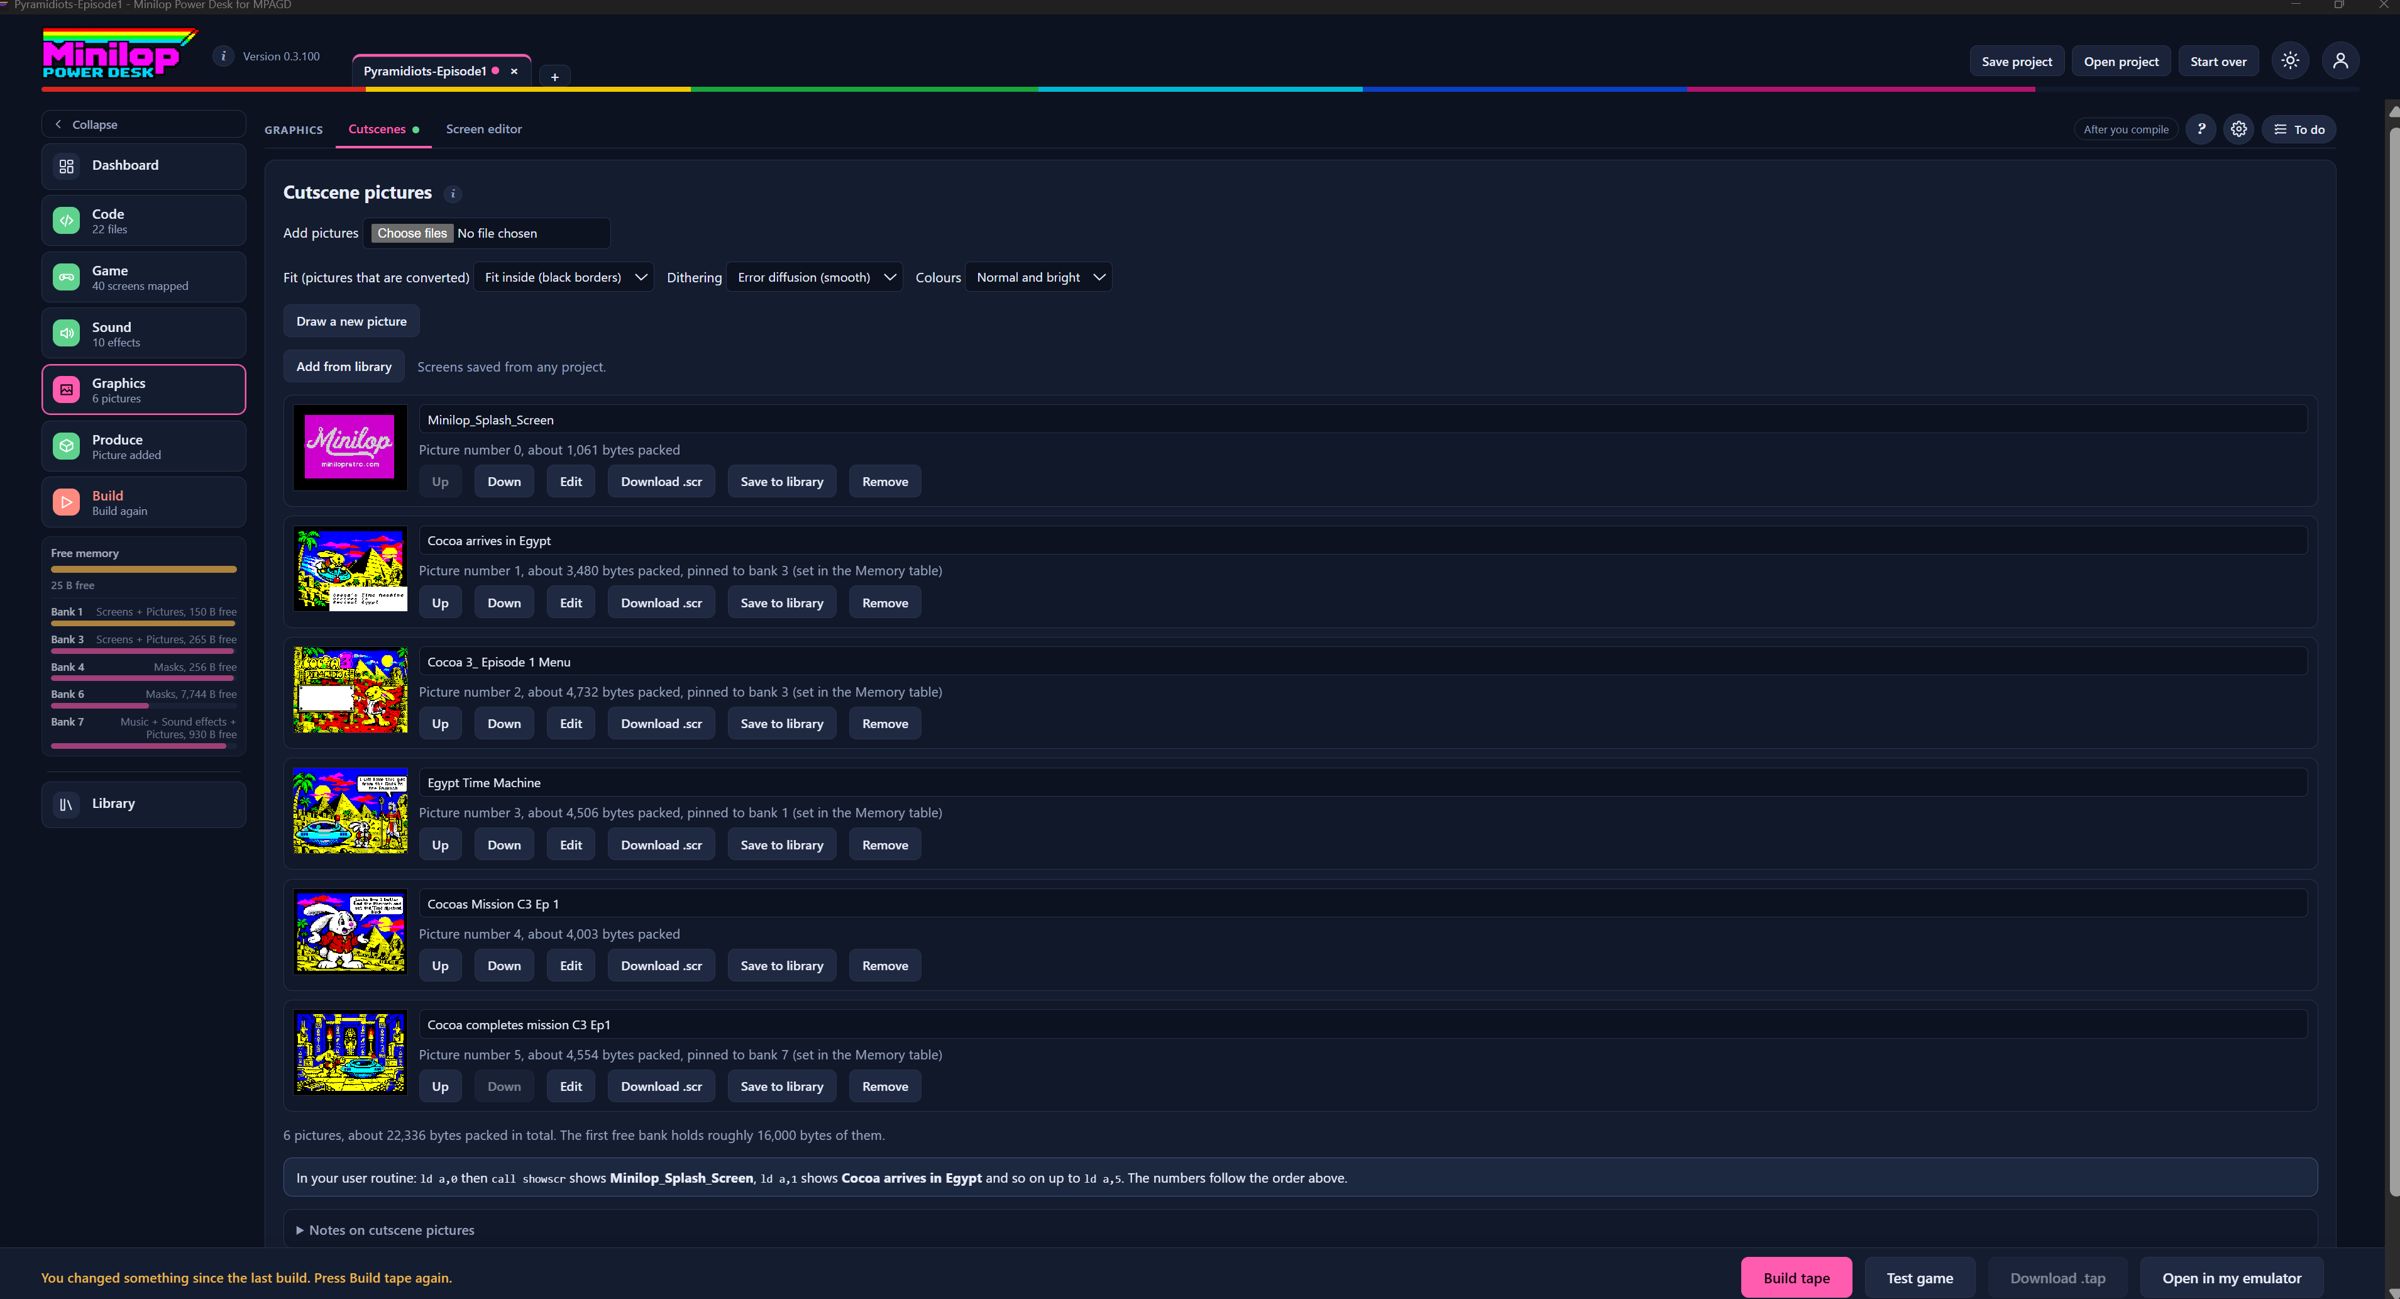Toggle light/dark theme sun icon

(2290, 61)
